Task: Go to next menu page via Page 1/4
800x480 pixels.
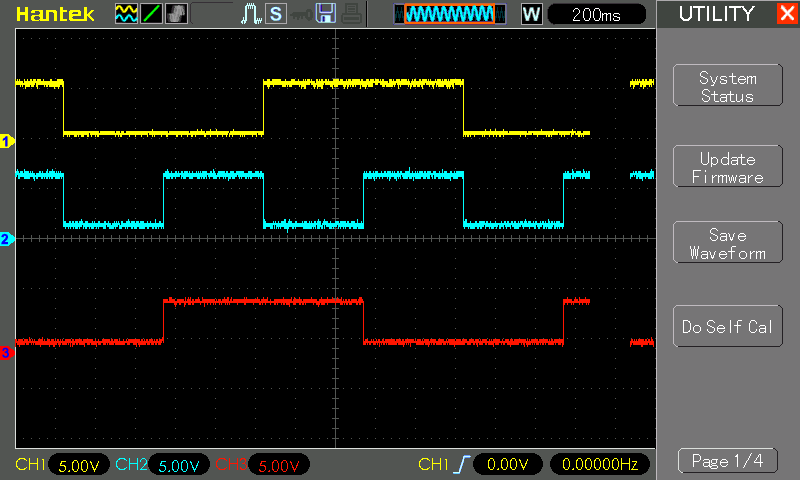Action: point(727,461)
